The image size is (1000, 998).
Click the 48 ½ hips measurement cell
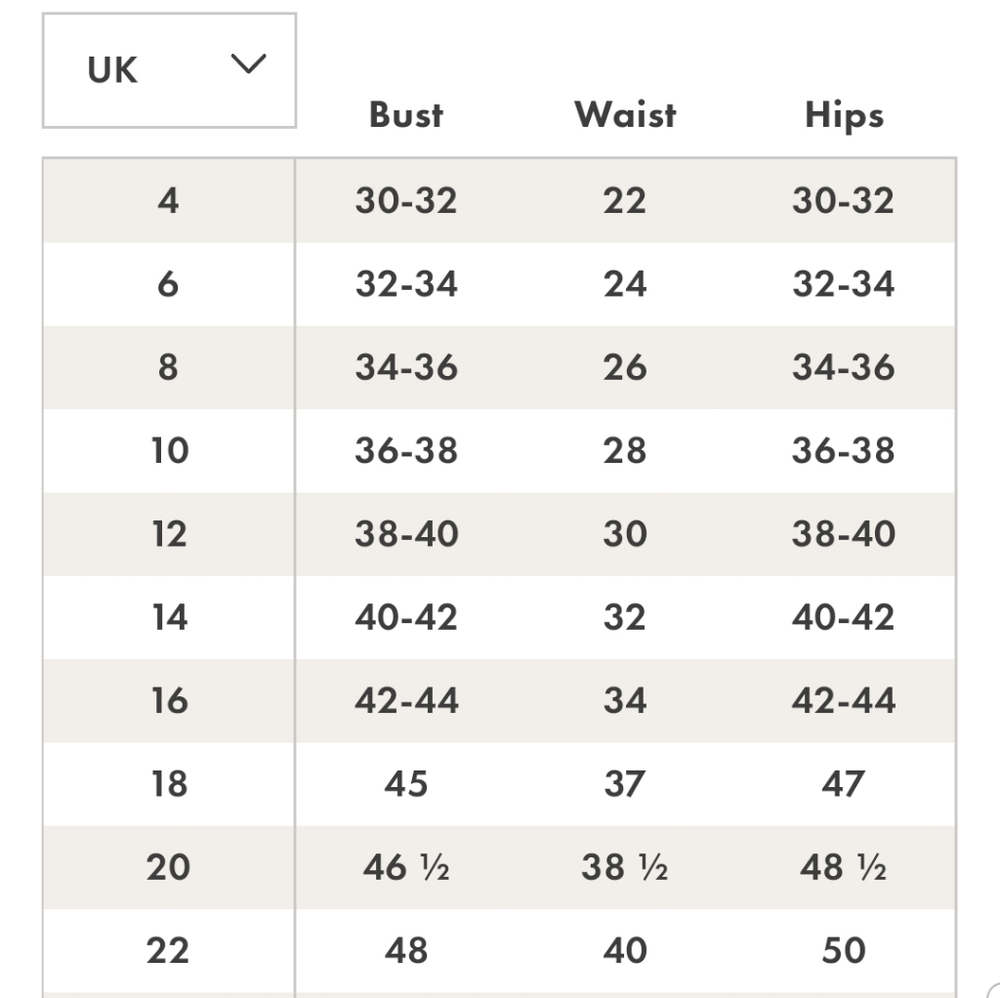[843, 867]
